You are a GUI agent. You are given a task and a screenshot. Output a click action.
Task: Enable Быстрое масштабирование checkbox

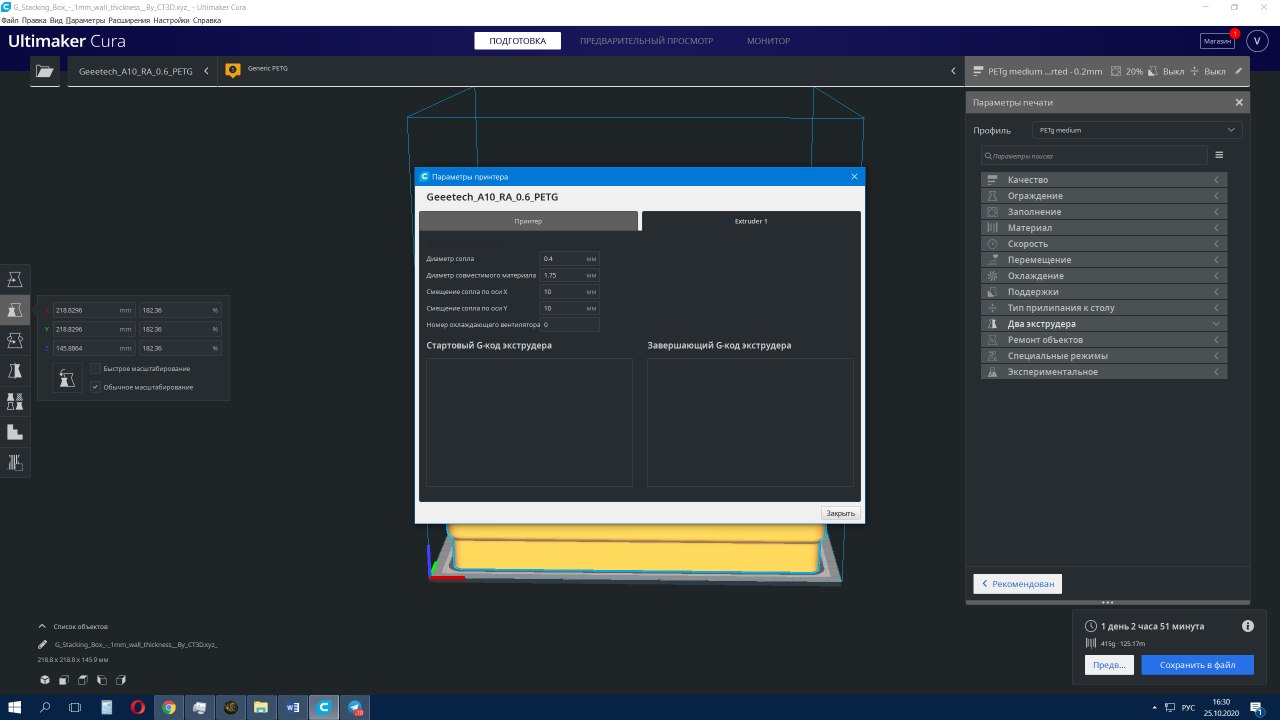95,368
